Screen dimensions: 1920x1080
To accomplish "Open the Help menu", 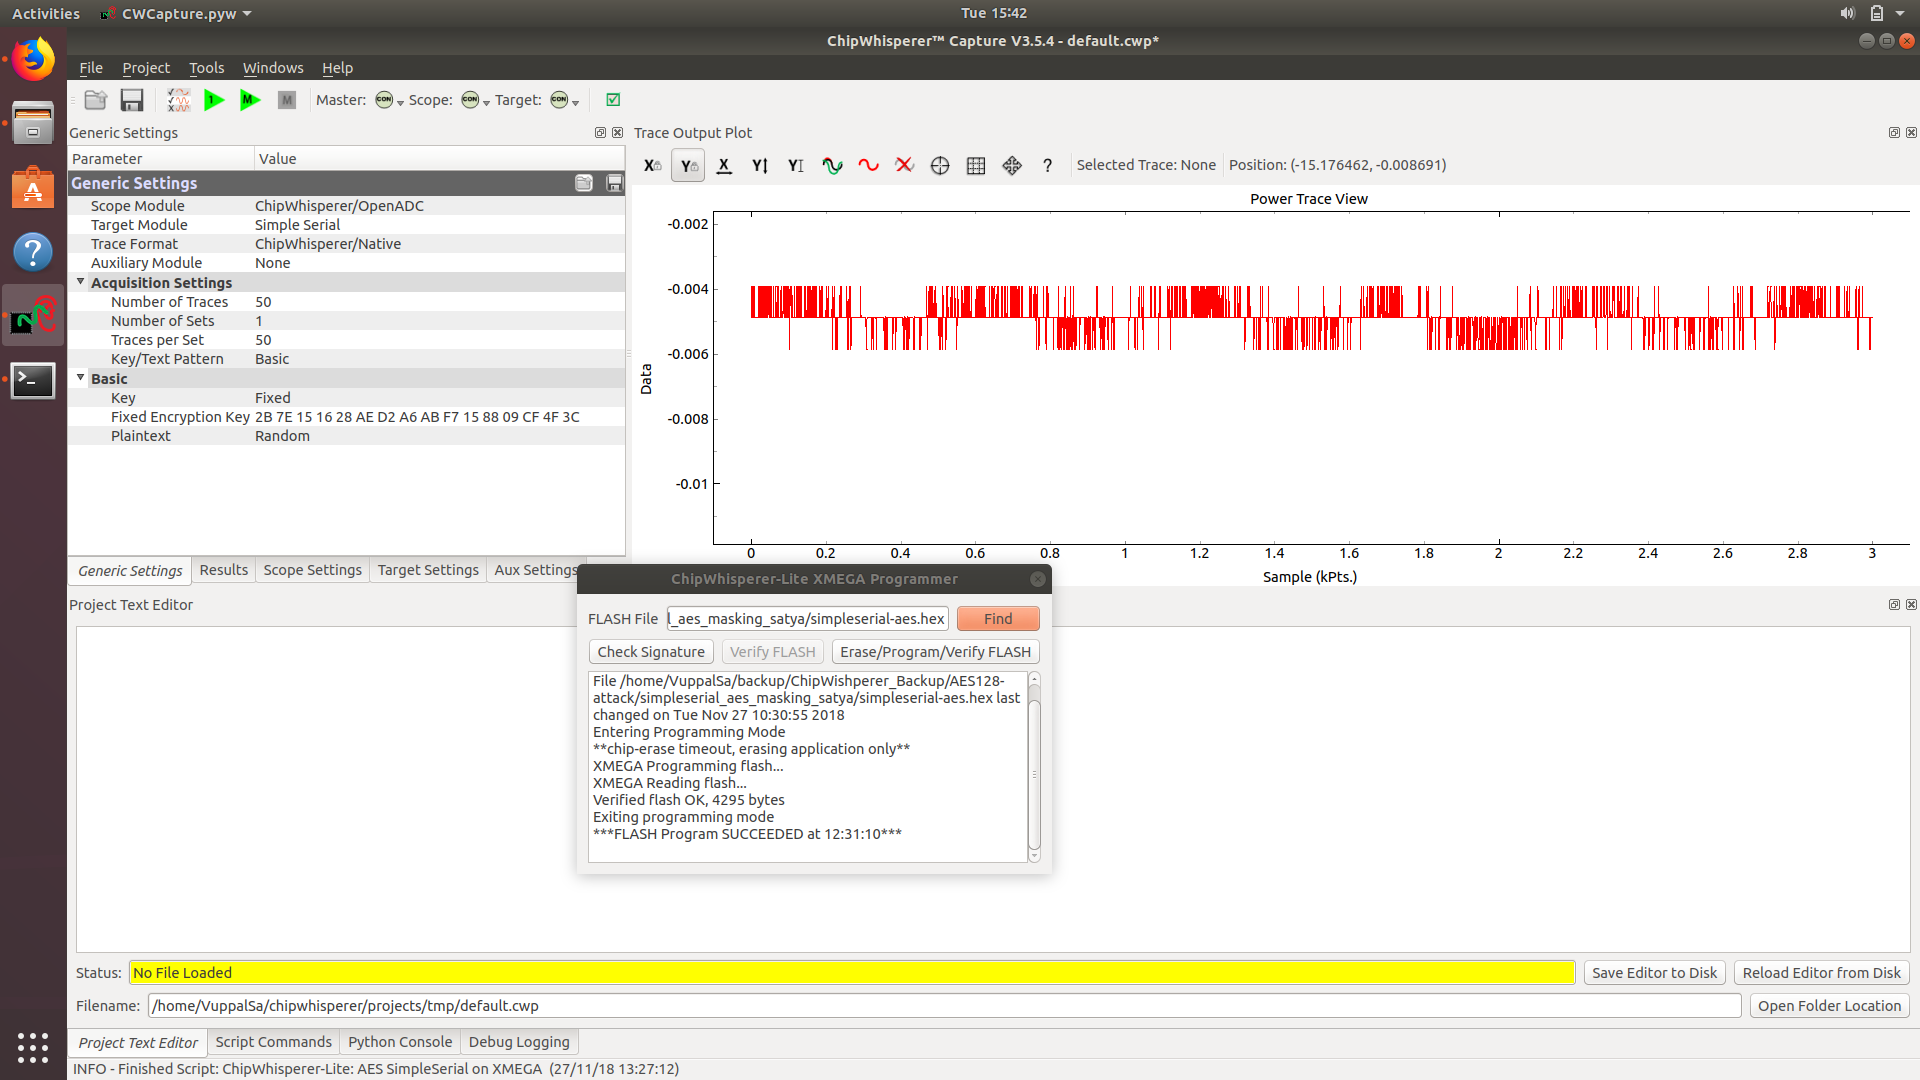I will click(337, 68).
